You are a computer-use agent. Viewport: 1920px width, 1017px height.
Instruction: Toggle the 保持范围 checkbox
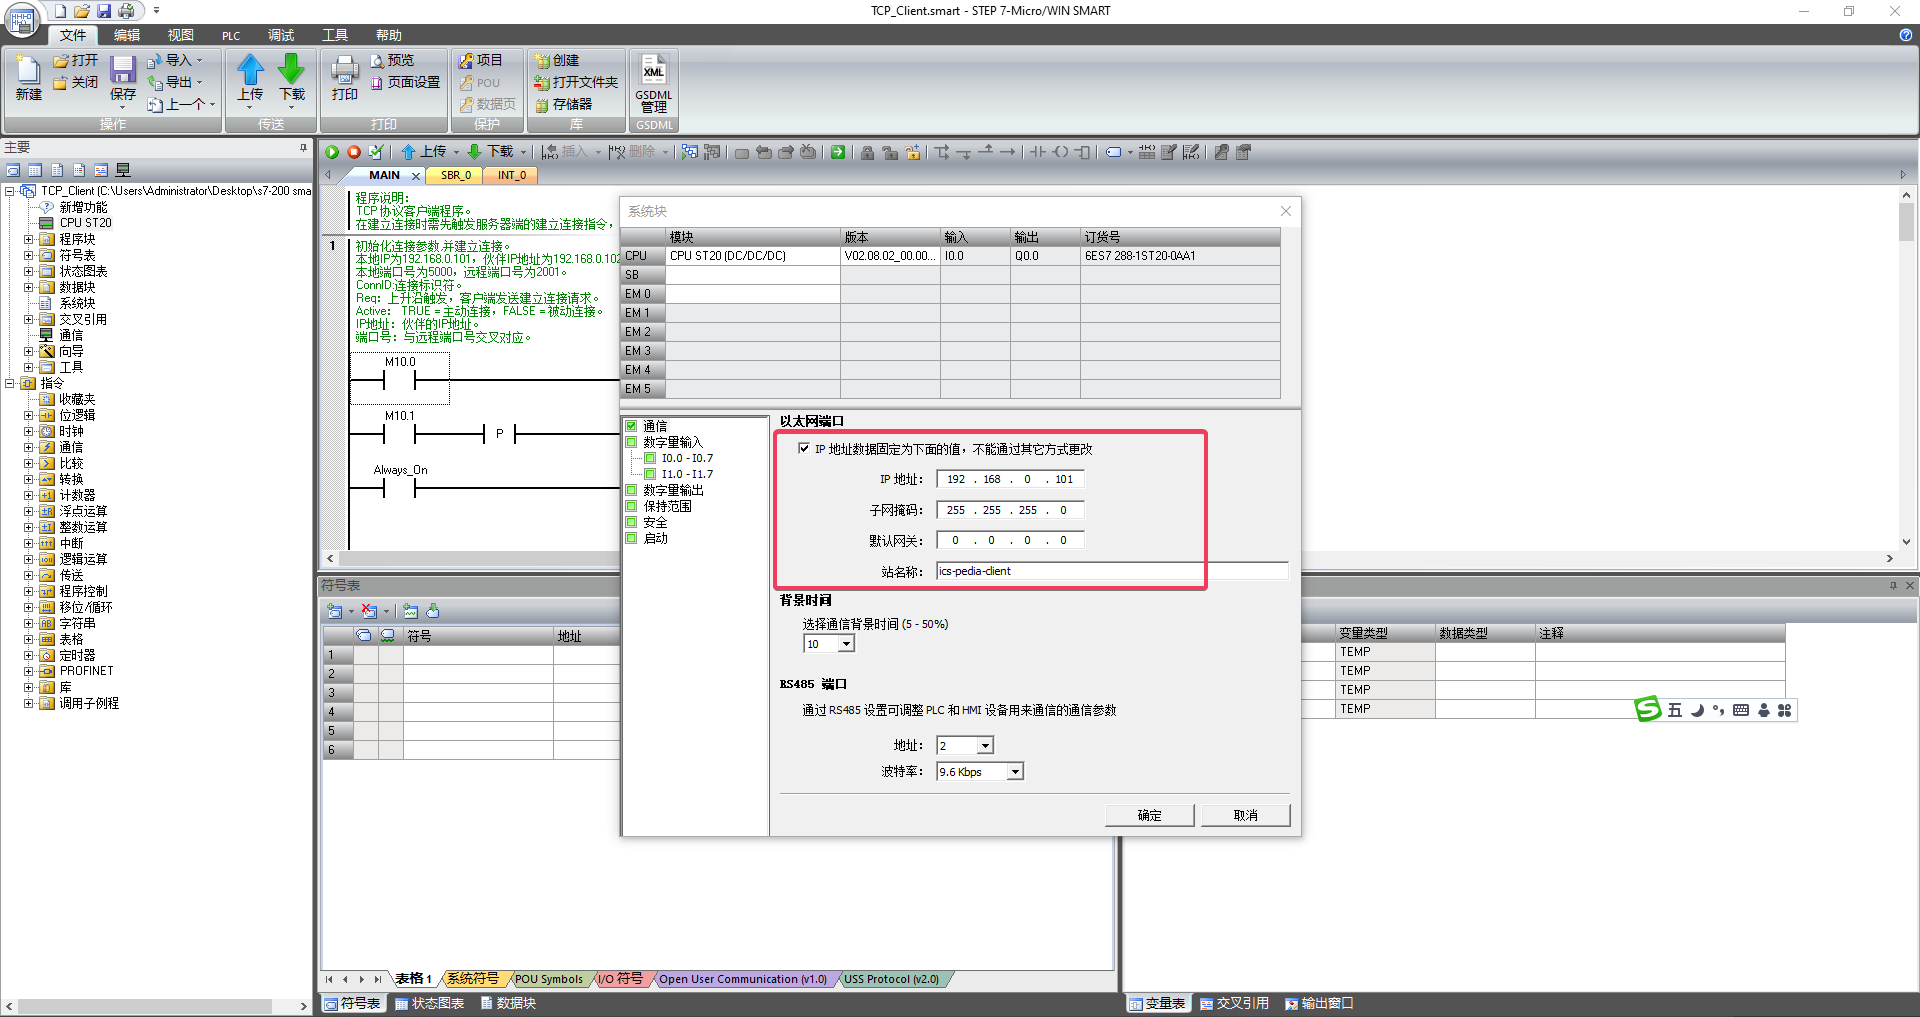point(632,506)
